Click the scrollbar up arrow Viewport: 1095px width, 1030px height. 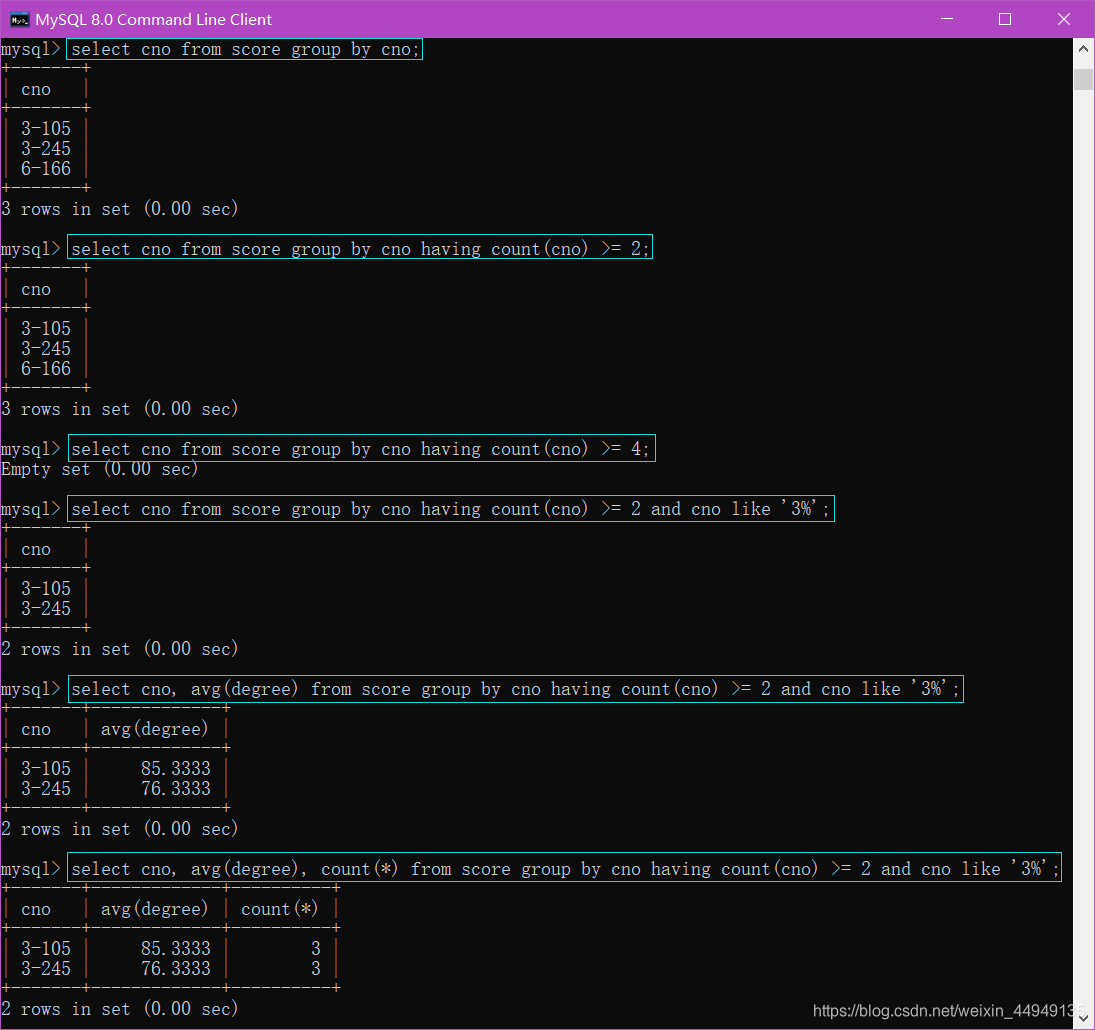coord(1083,49)
